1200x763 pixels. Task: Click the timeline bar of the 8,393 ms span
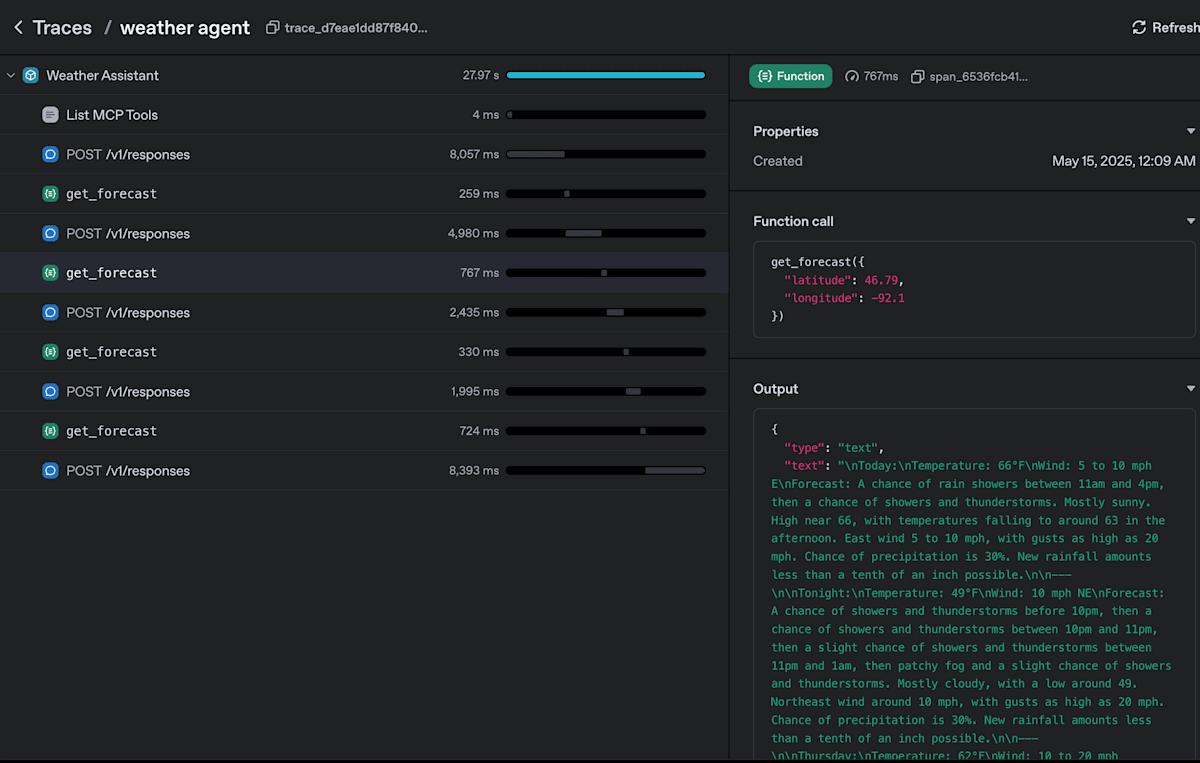coord(606,470)
